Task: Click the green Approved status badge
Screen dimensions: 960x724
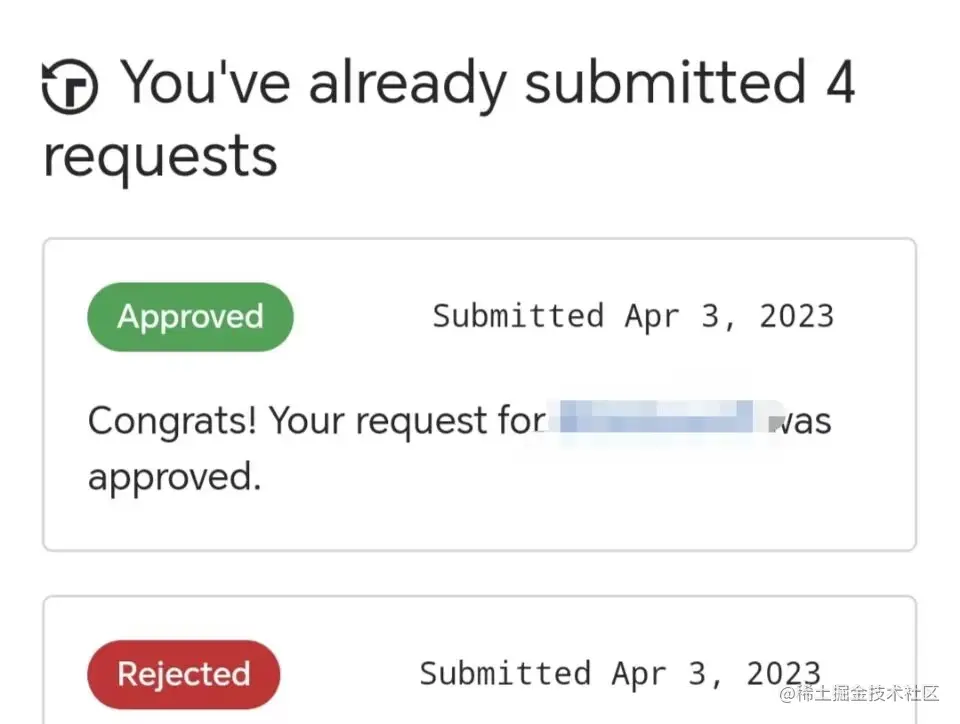Action: [x=190, y=317]
